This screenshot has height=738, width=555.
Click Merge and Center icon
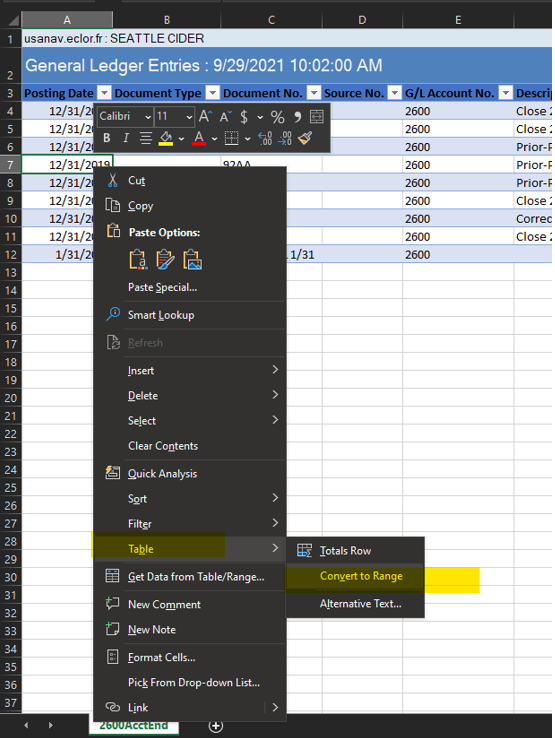(x=317, y=116)
